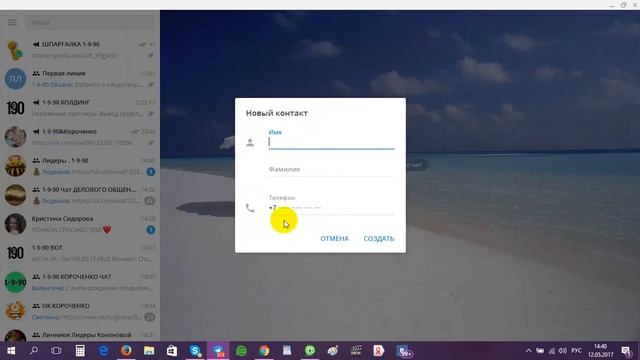Image resolution: width=640 pixels, height=360 pixels.
Task: Click the Last name (Фамилия) field
Action: (331, 169)
